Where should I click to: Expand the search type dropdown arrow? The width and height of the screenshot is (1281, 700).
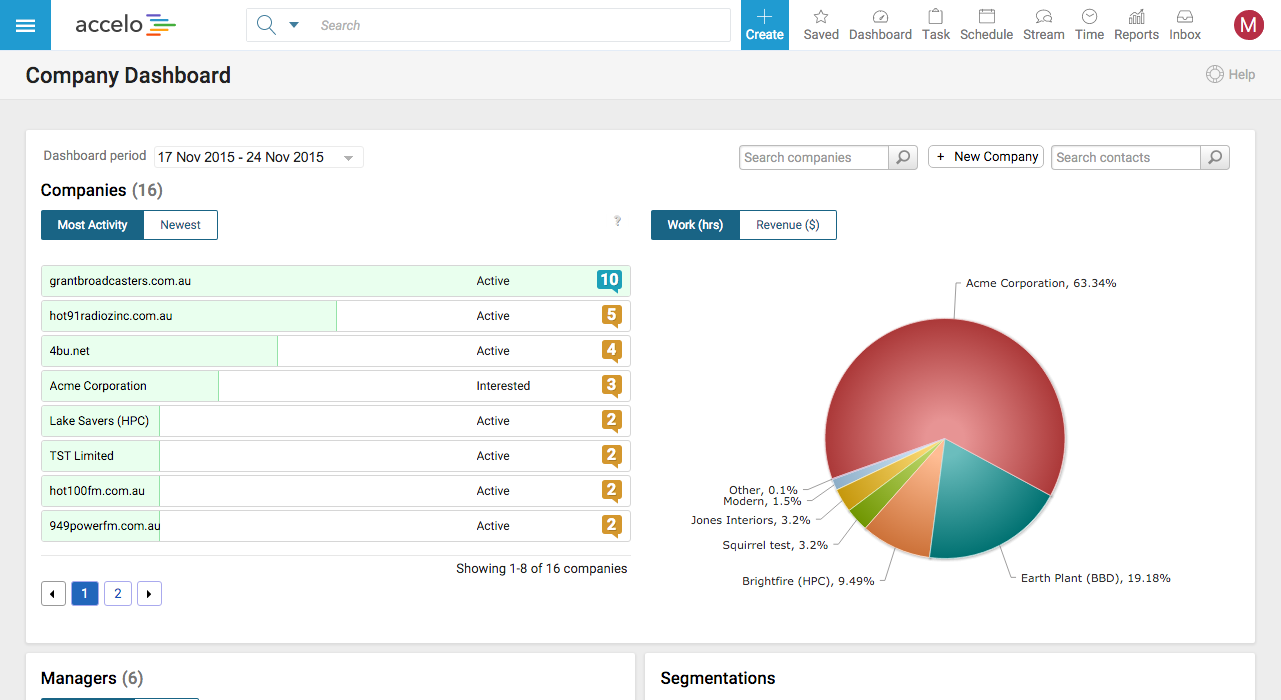point(294,25)
